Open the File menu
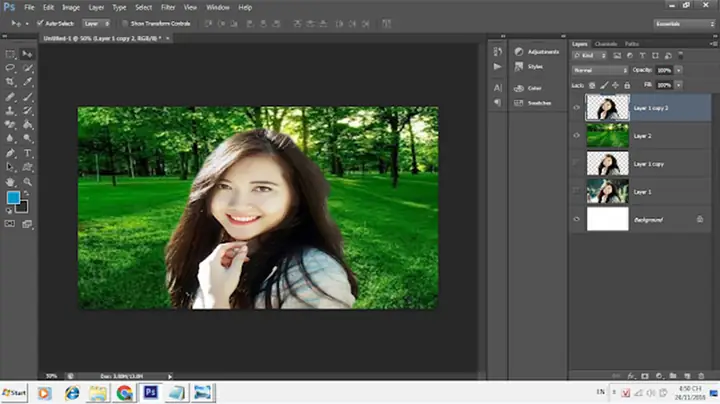 [x=29, y=7]
